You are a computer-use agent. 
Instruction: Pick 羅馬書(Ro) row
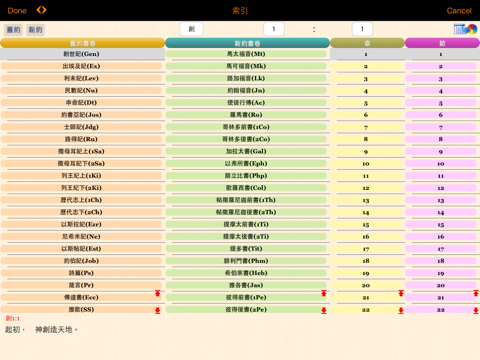pyautogui.click(x=246, y=115)
